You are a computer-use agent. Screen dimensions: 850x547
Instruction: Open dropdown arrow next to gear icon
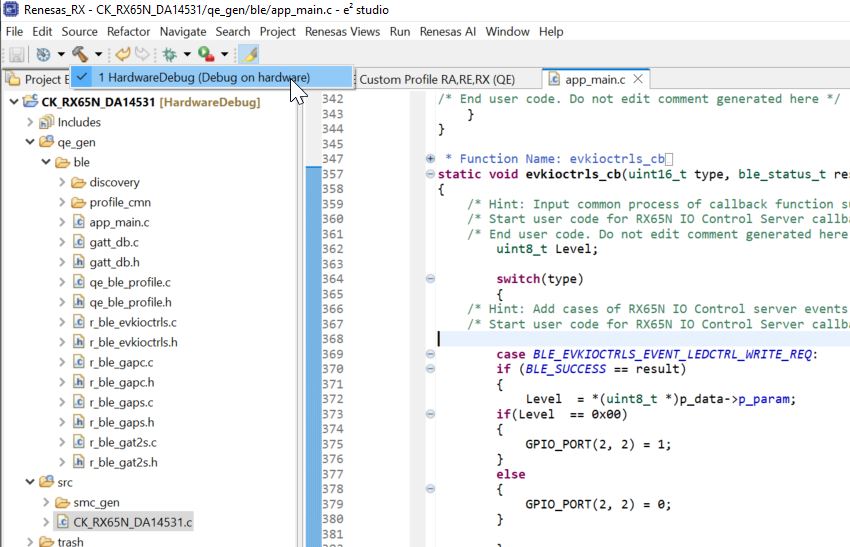[x=61, y=54]
